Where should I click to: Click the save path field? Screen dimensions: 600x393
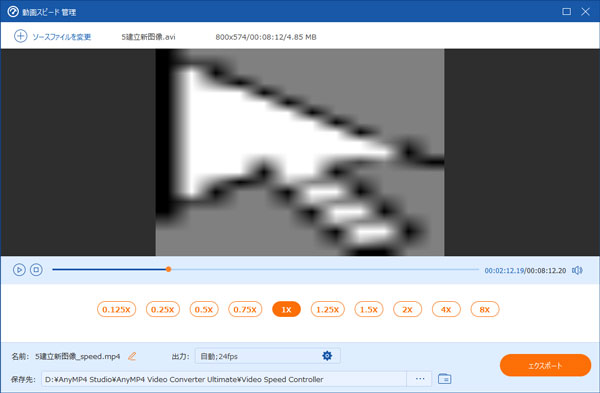pyautogui.click(x=224, y=379)
